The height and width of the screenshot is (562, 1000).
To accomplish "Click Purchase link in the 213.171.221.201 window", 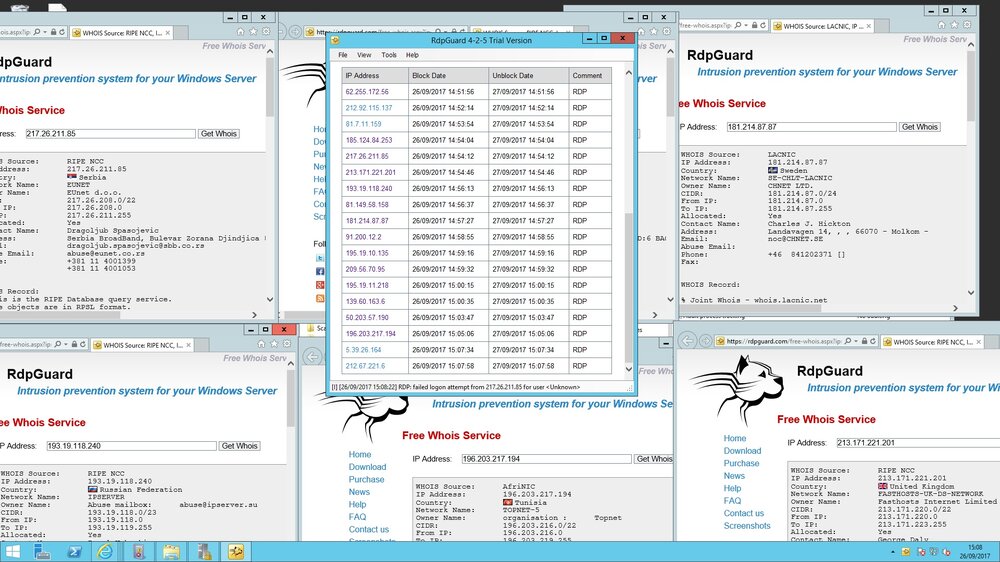I will 741,463.
